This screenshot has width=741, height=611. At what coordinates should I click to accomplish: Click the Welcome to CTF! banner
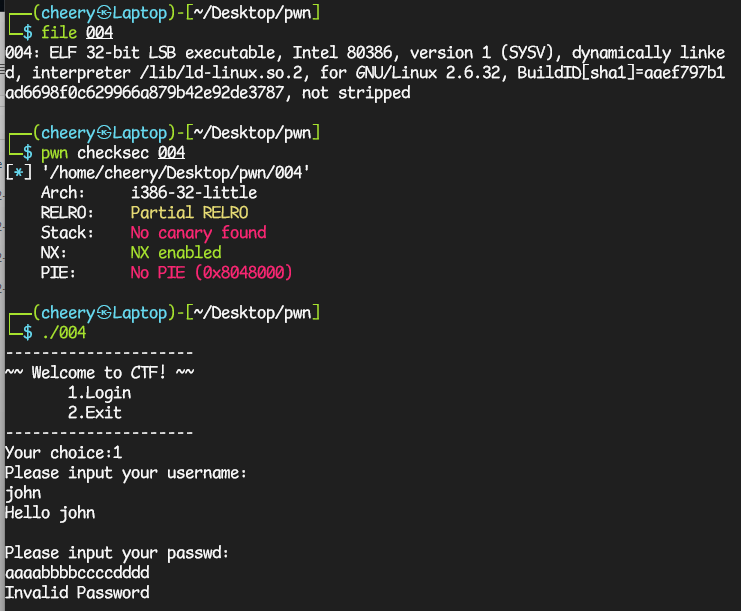[100, 372]
